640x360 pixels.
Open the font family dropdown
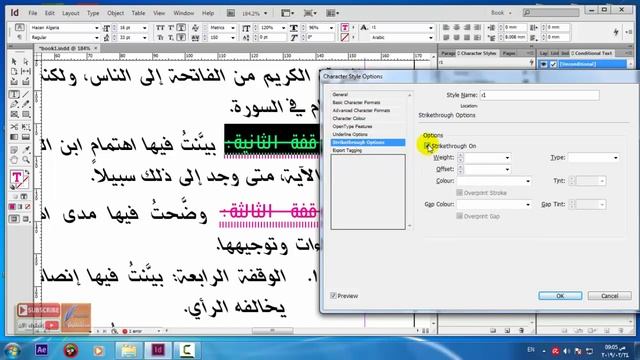pos(97,28)
